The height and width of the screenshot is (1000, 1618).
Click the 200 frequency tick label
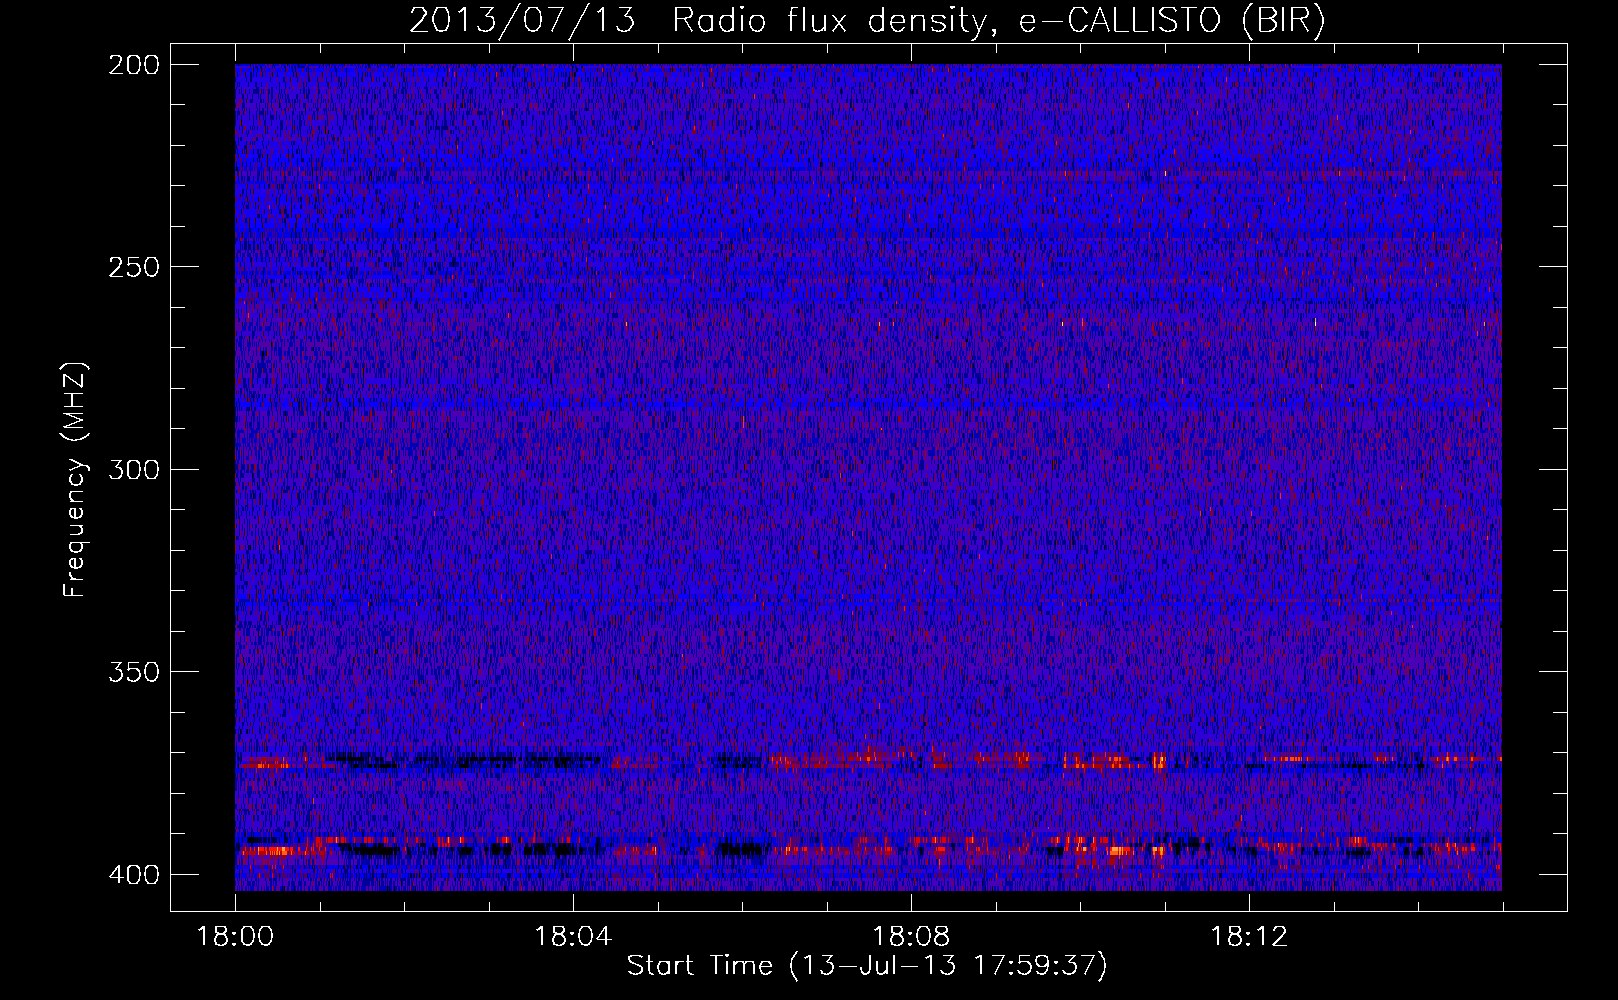[134, 64]
